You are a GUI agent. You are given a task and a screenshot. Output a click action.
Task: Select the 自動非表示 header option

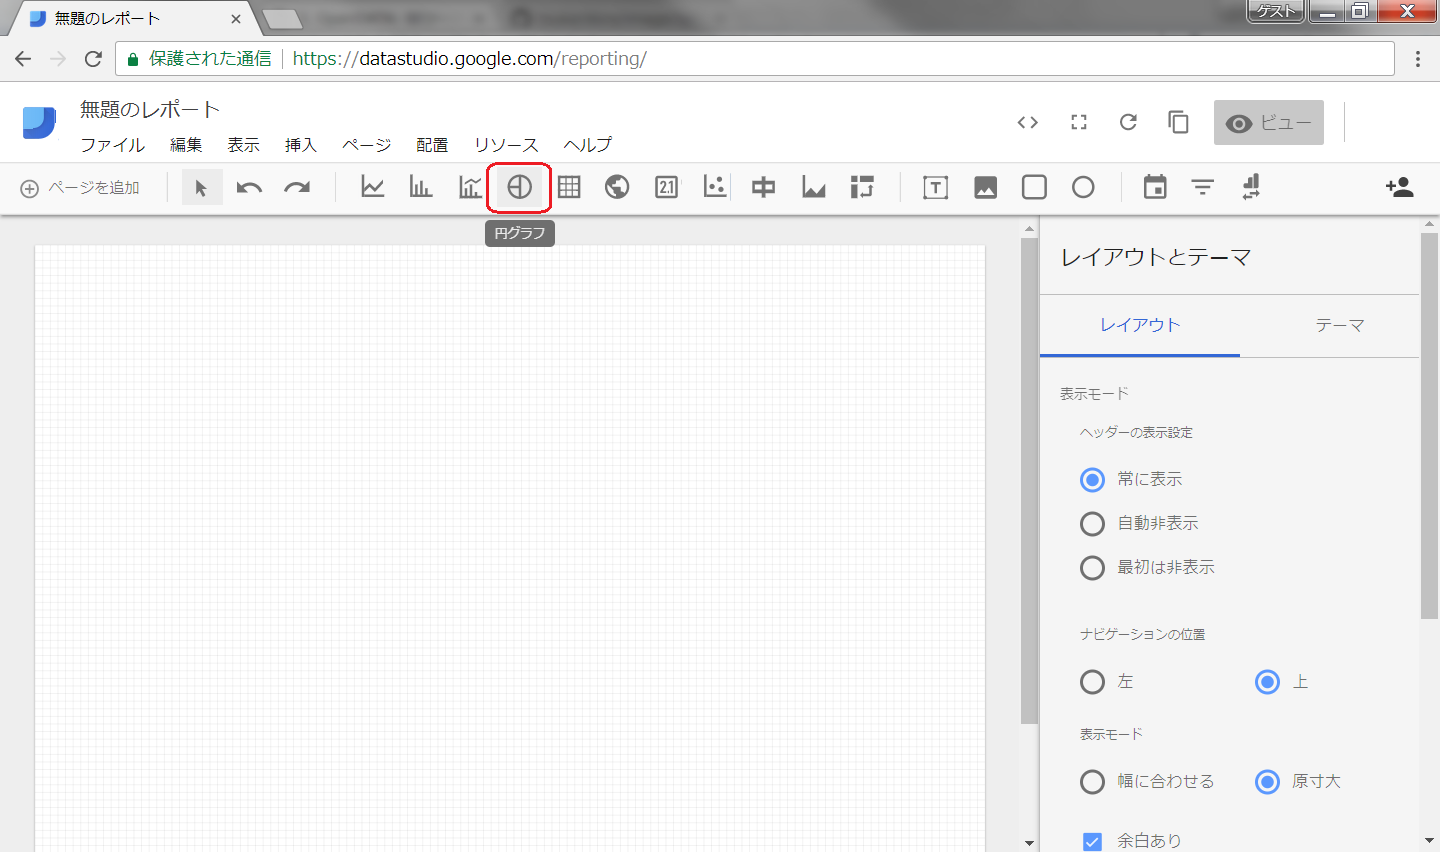(1139, 523)
